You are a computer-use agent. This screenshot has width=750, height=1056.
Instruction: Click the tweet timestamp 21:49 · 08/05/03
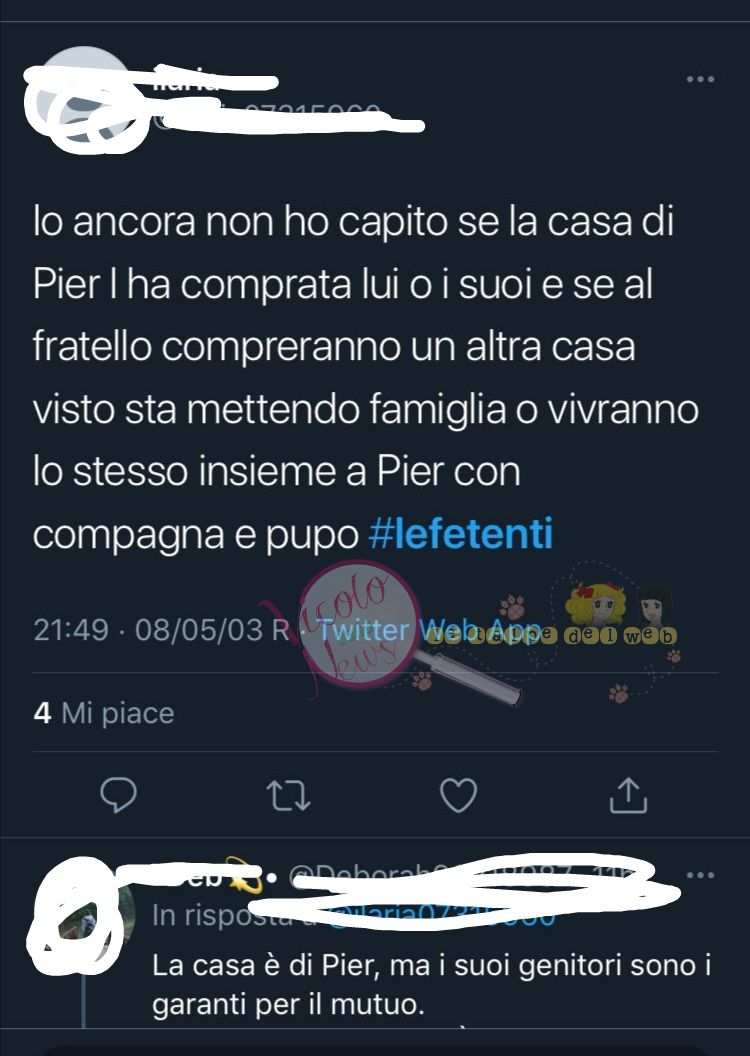[x=148, y=630]
